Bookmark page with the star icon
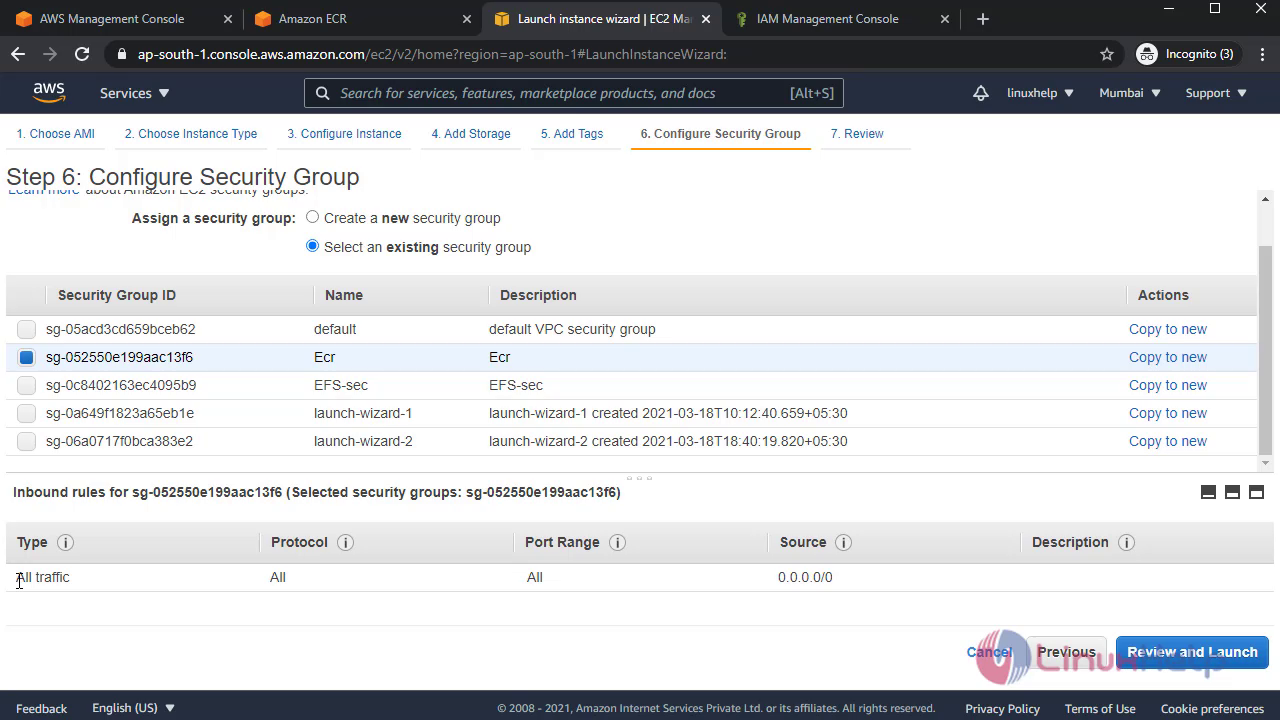Image resolution: width=1280 pixels, height=720 pixels. pyautogui.click(x=1107, y=54)
